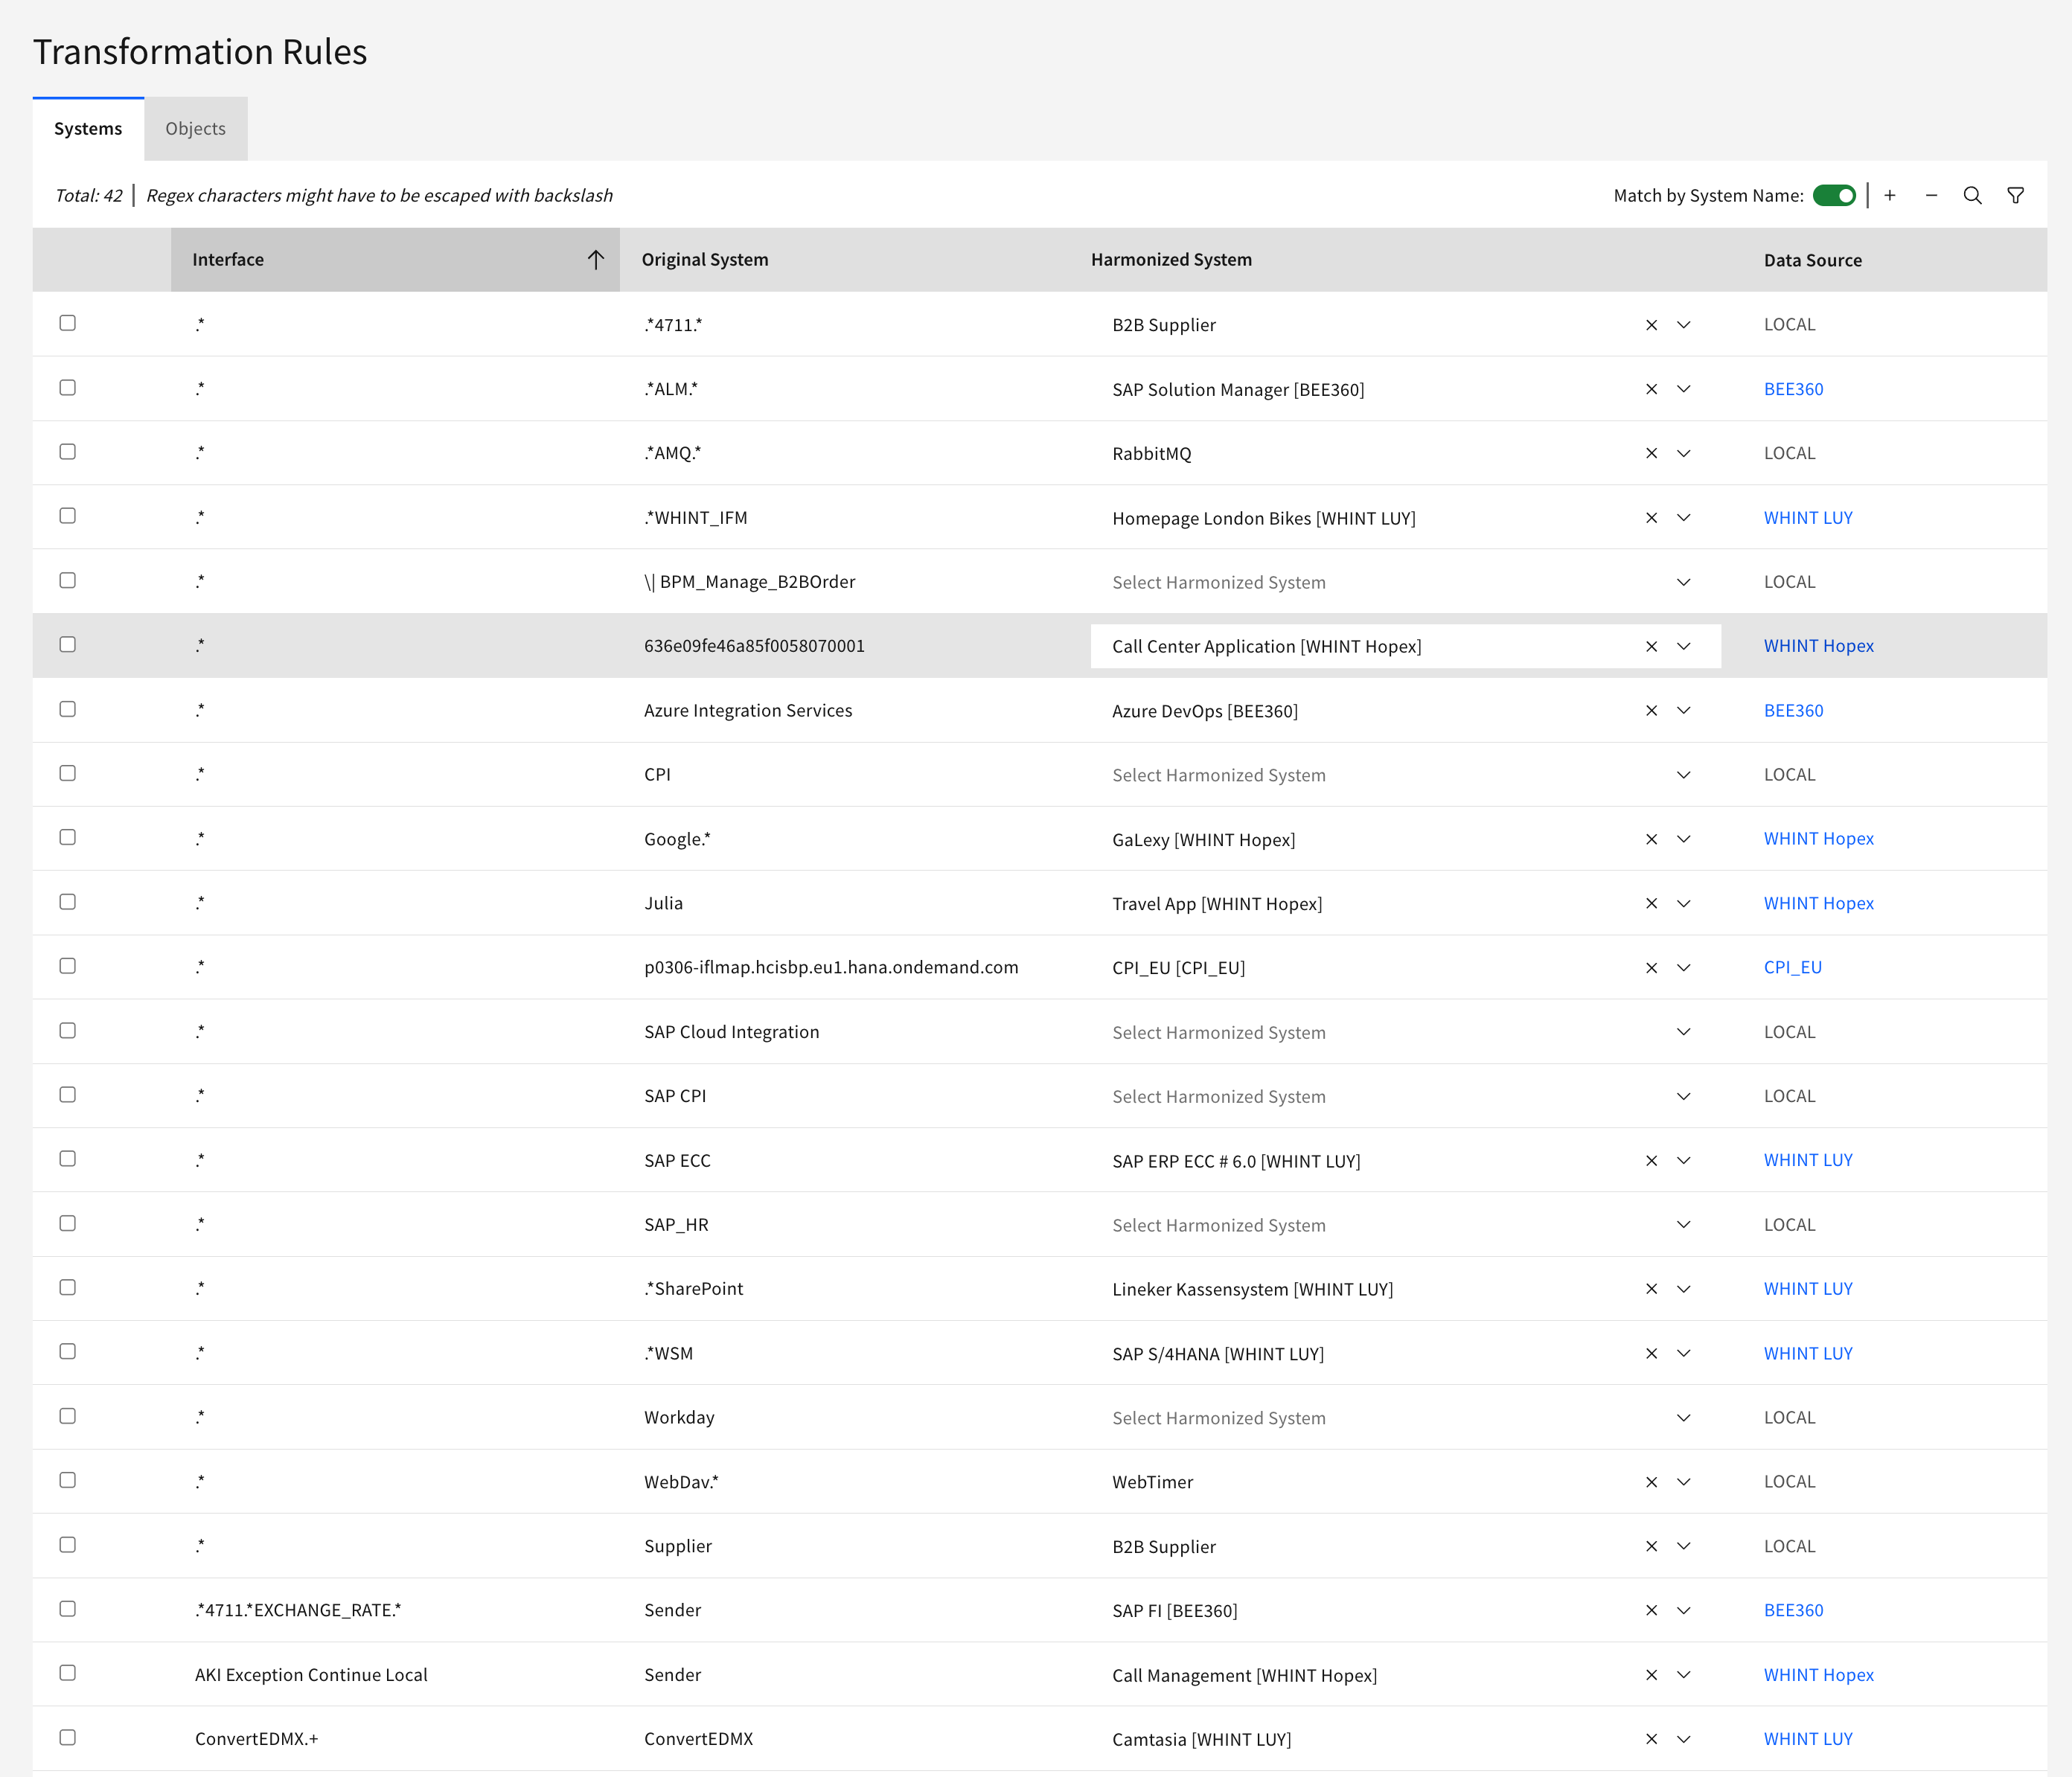Clear SAP FI [BEE360] selection

coord(1651,1610)
